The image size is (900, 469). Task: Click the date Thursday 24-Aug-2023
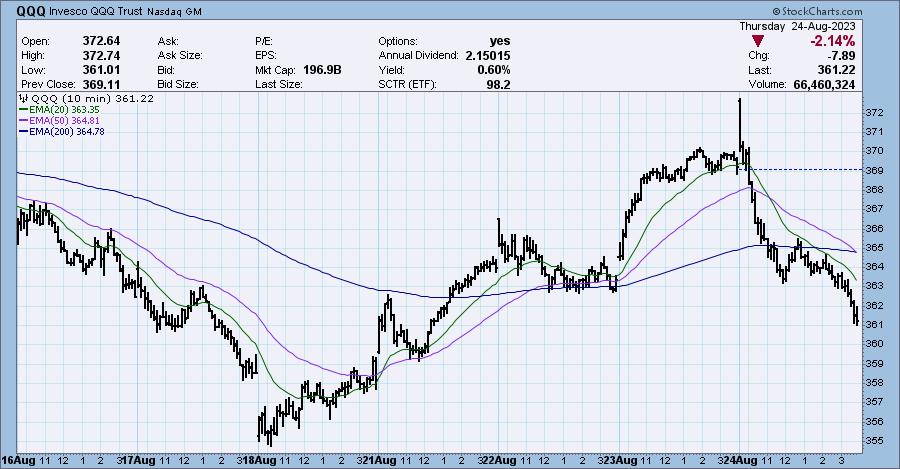(797, 26)
